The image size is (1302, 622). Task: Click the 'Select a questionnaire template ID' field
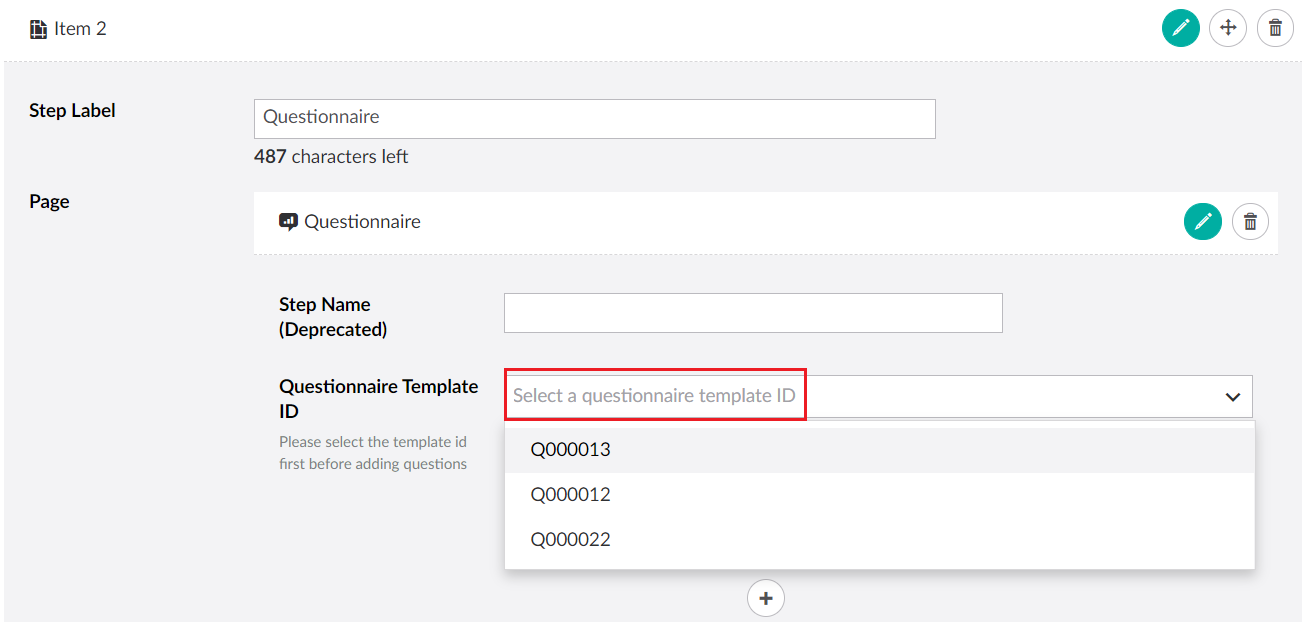(655, 396)
